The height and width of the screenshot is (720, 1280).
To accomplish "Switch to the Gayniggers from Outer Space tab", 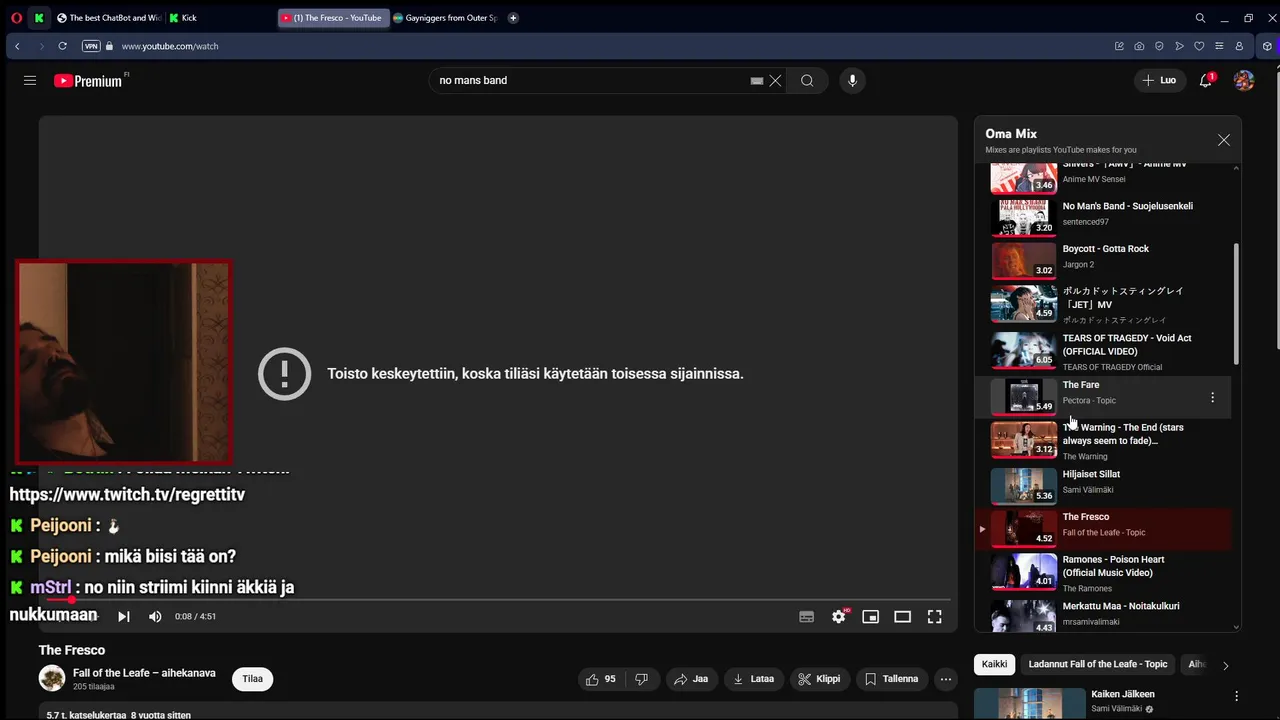I will (445, 18).
